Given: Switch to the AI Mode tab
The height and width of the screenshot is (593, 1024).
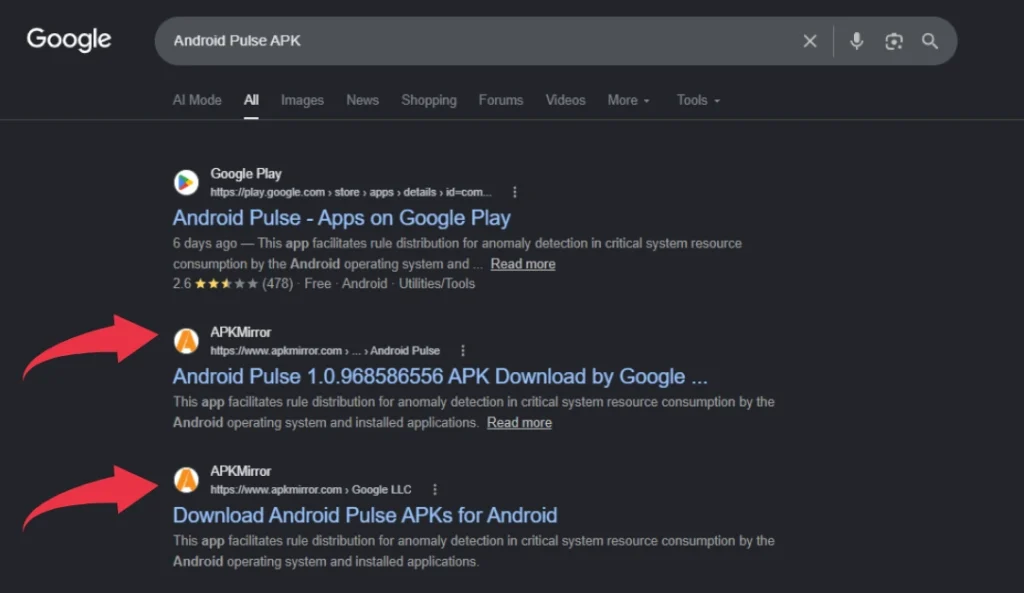Looking at the screenshot, I should tap(197, 100).
